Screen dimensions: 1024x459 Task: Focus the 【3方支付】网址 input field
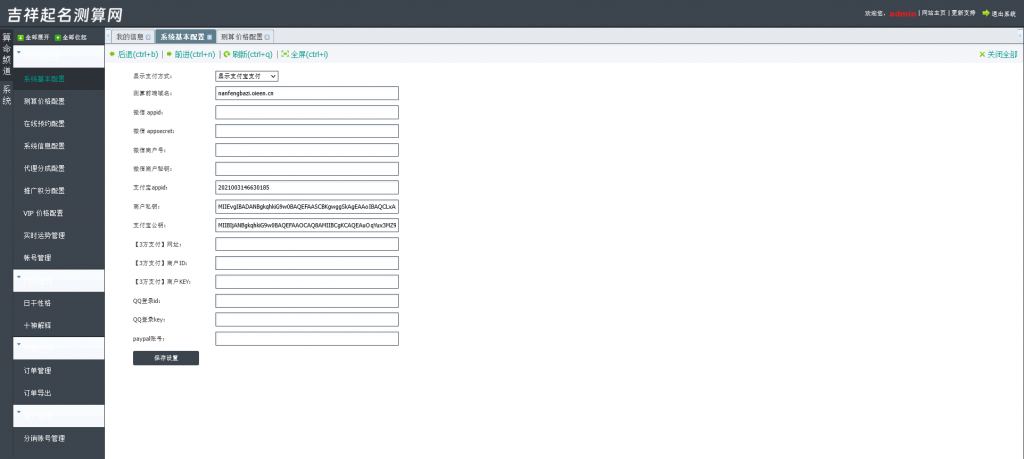[307, 244]
